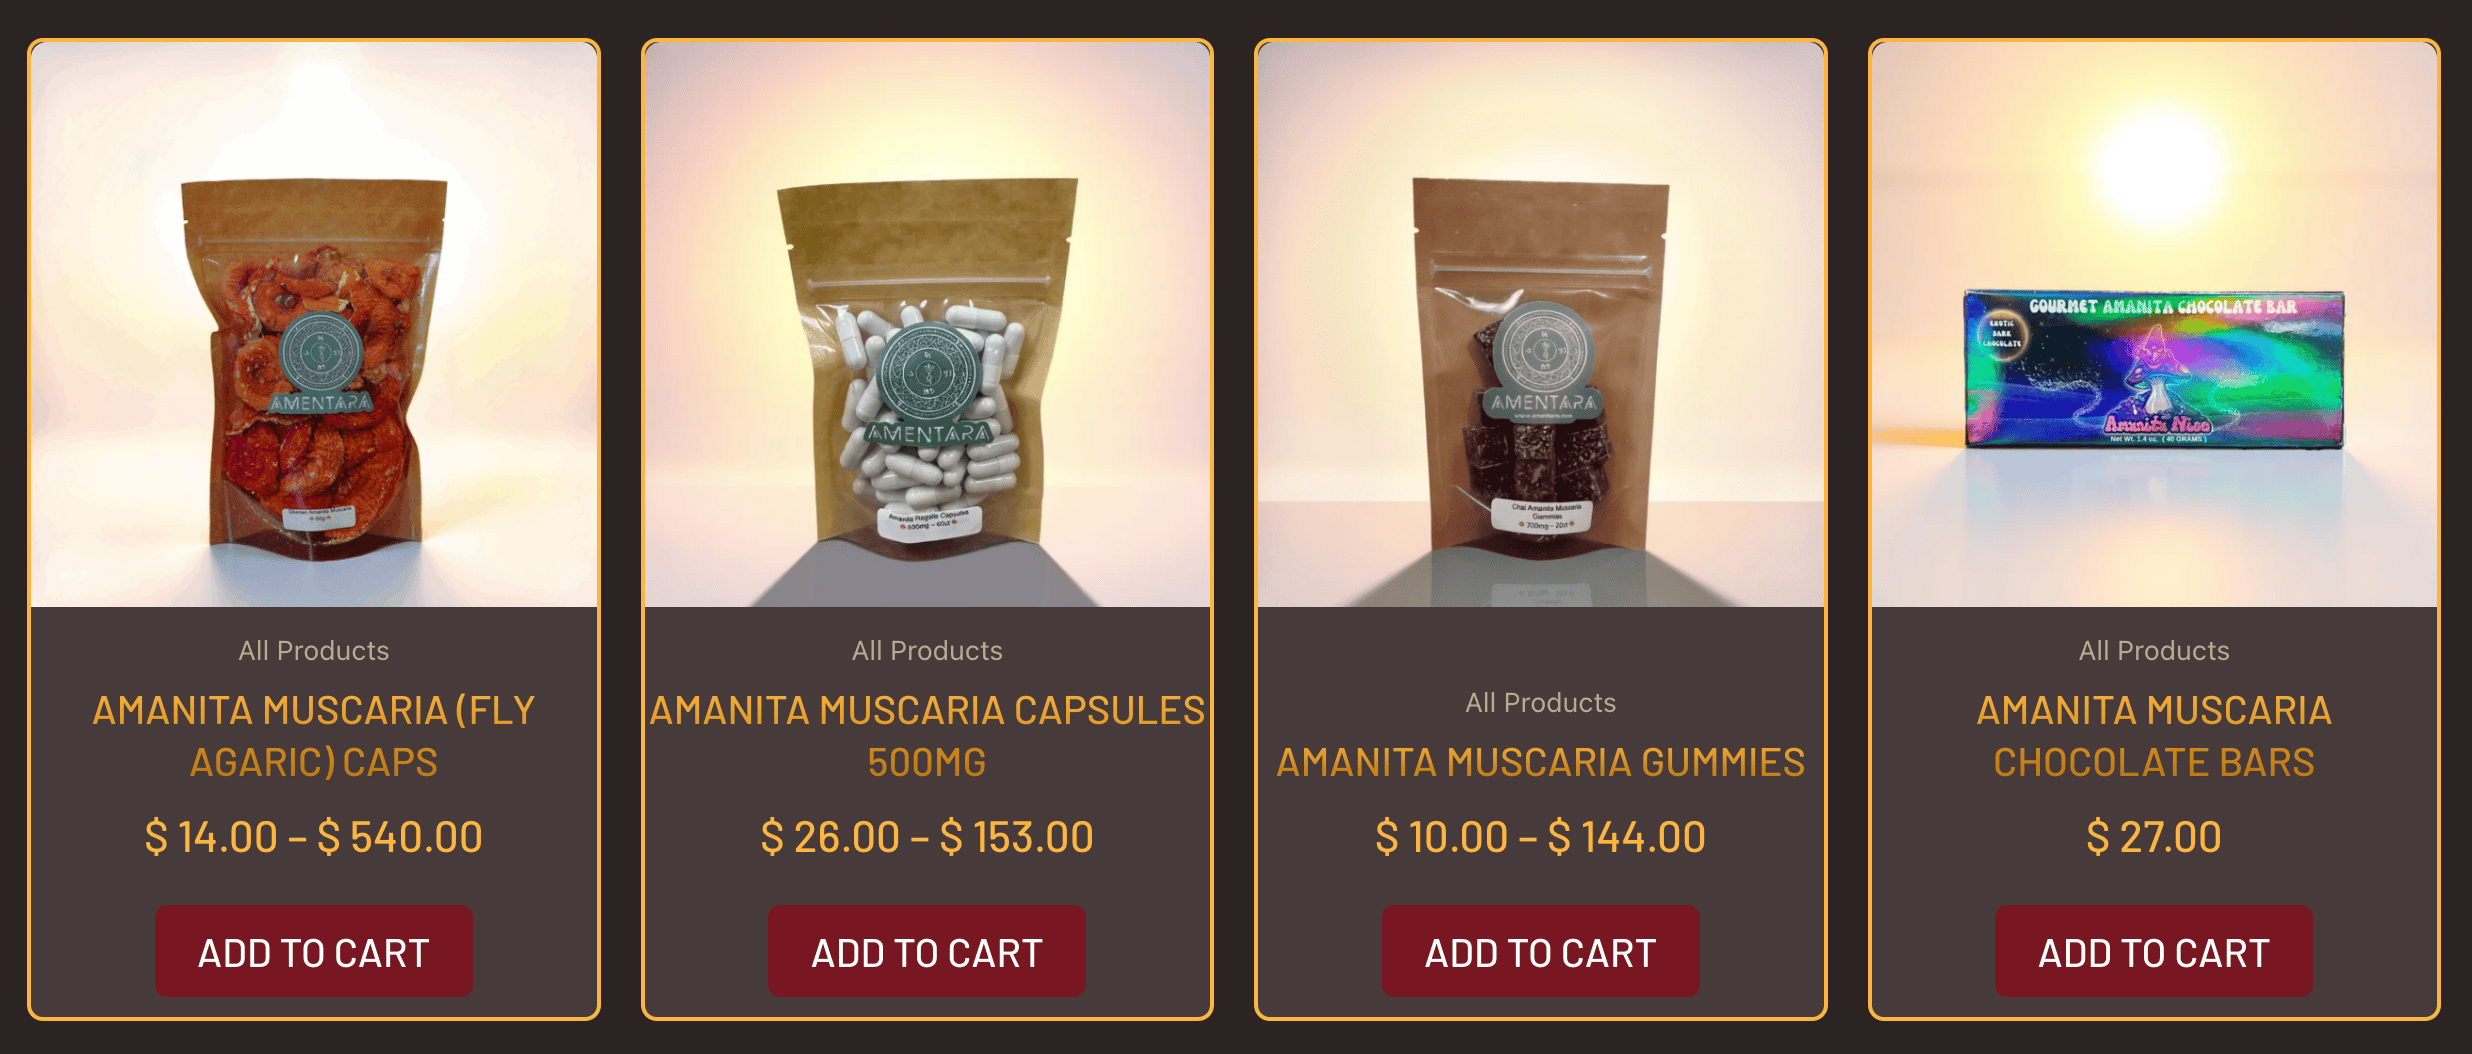
Task: Open the Chocolate Bar product image
Action: coord(2154,324)
